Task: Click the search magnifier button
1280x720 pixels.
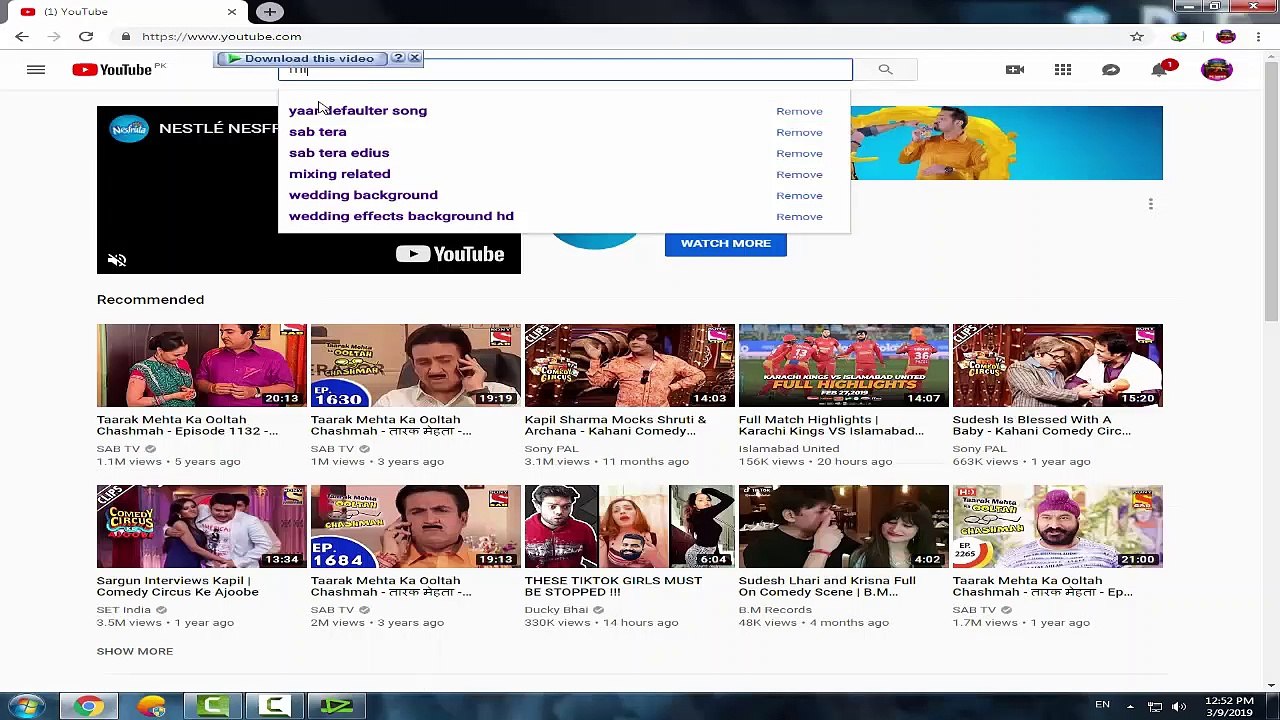Action: point(885,69)
